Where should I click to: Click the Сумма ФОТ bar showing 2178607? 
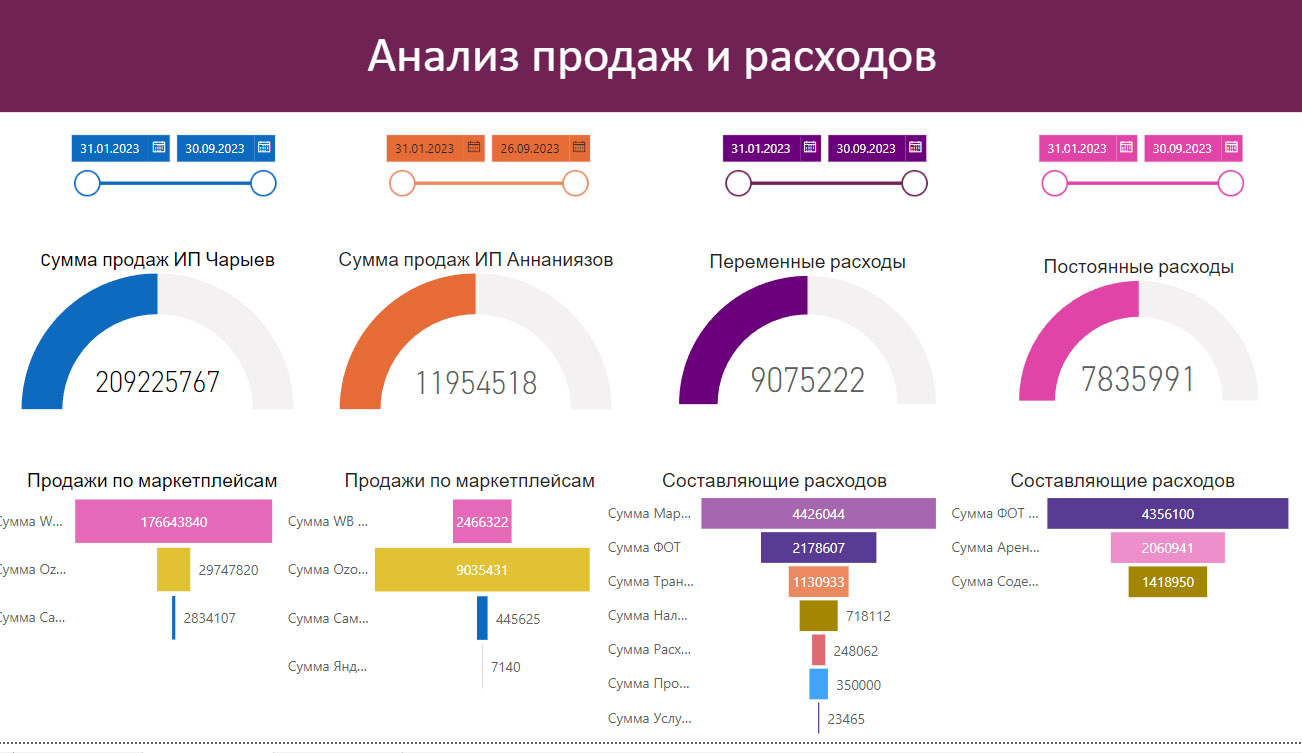tap(818, 547)
